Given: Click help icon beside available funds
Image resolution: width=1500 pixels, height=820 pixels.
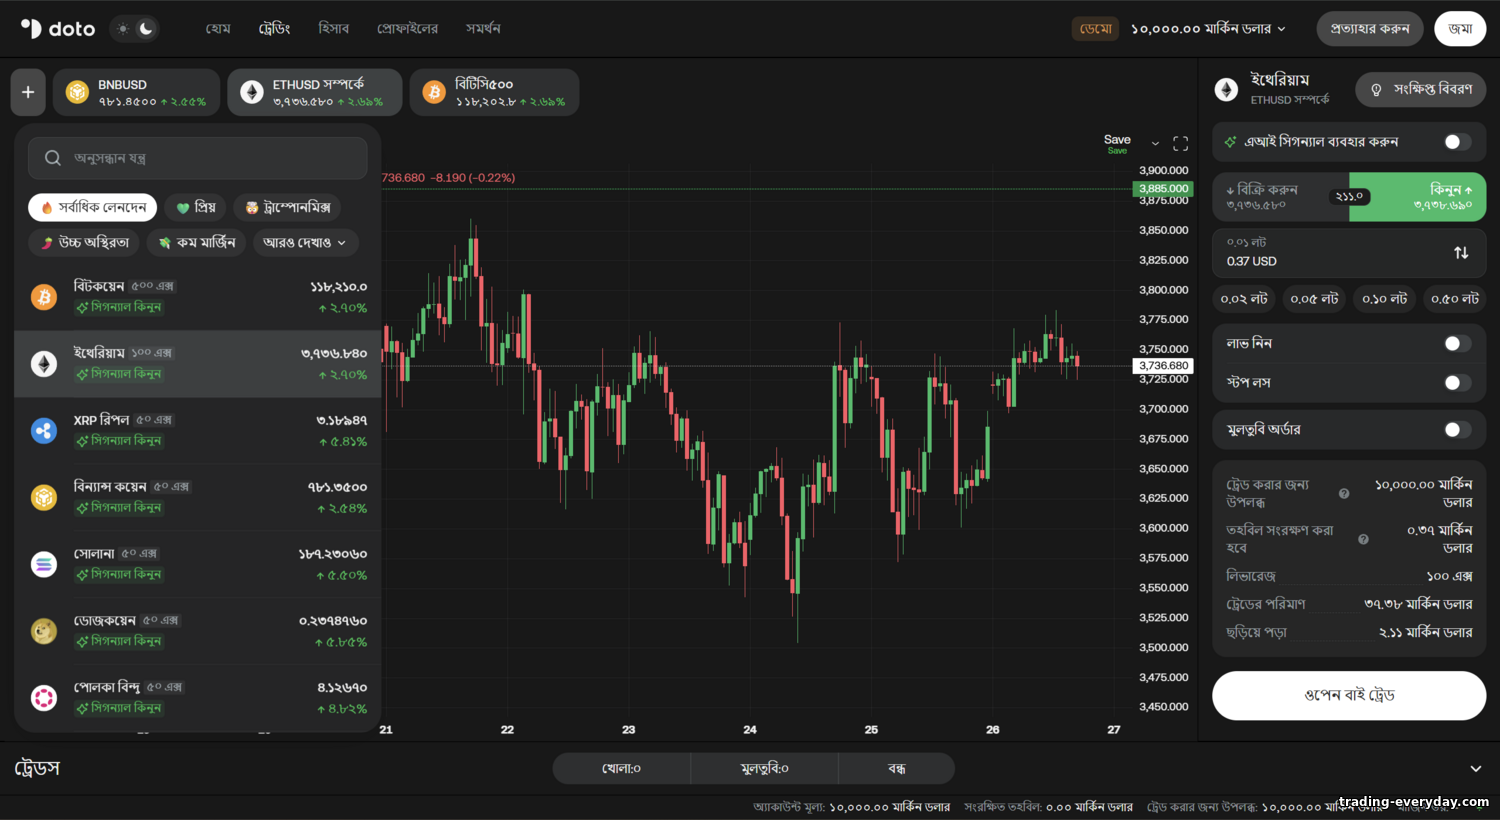Looking at the screenshot, I should tap(1344, 493).
